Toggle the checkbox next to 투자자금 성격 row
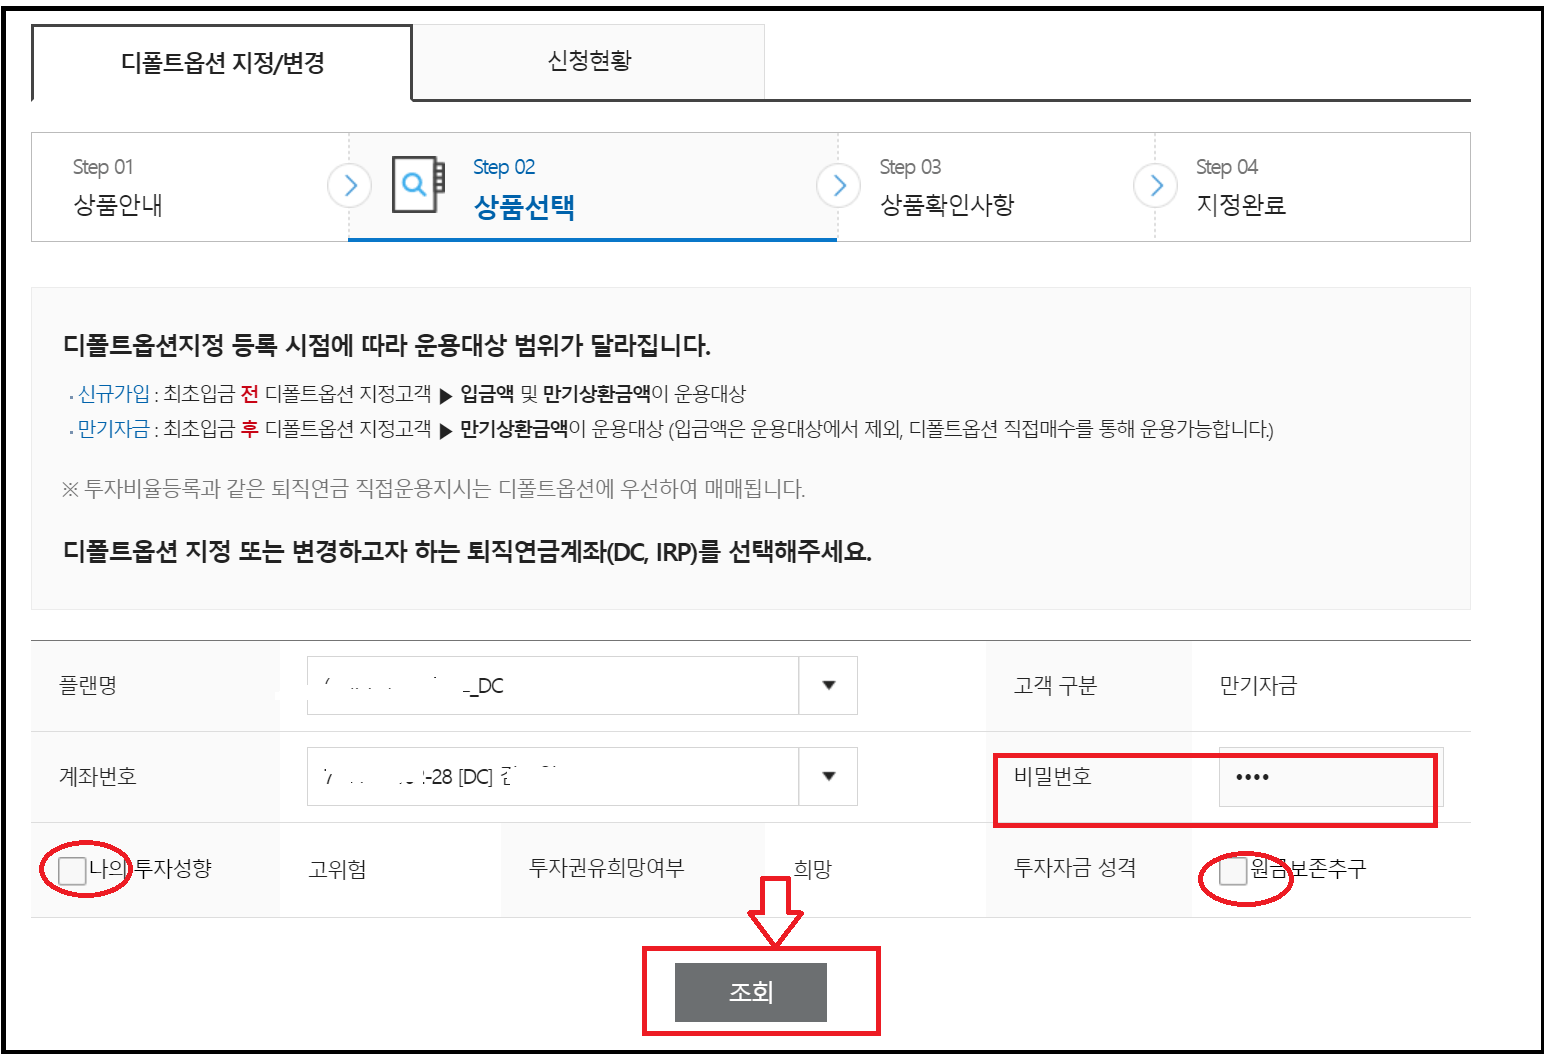 (1232, 871)
